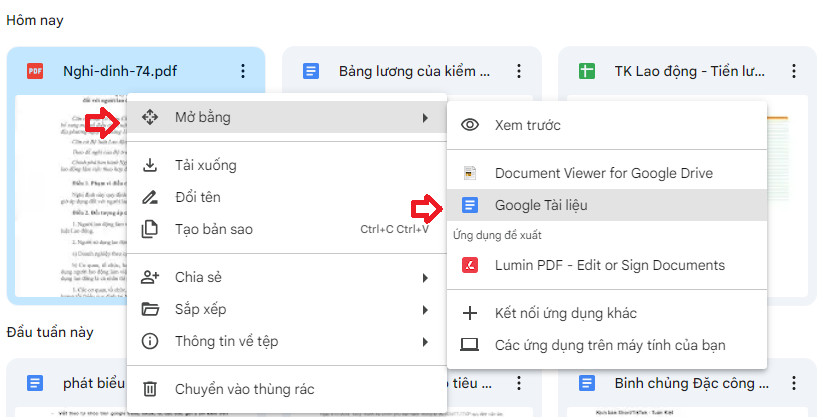Select Tải xuống from context menu
This screenshot has width=833, height=417.
click(205, 165)
